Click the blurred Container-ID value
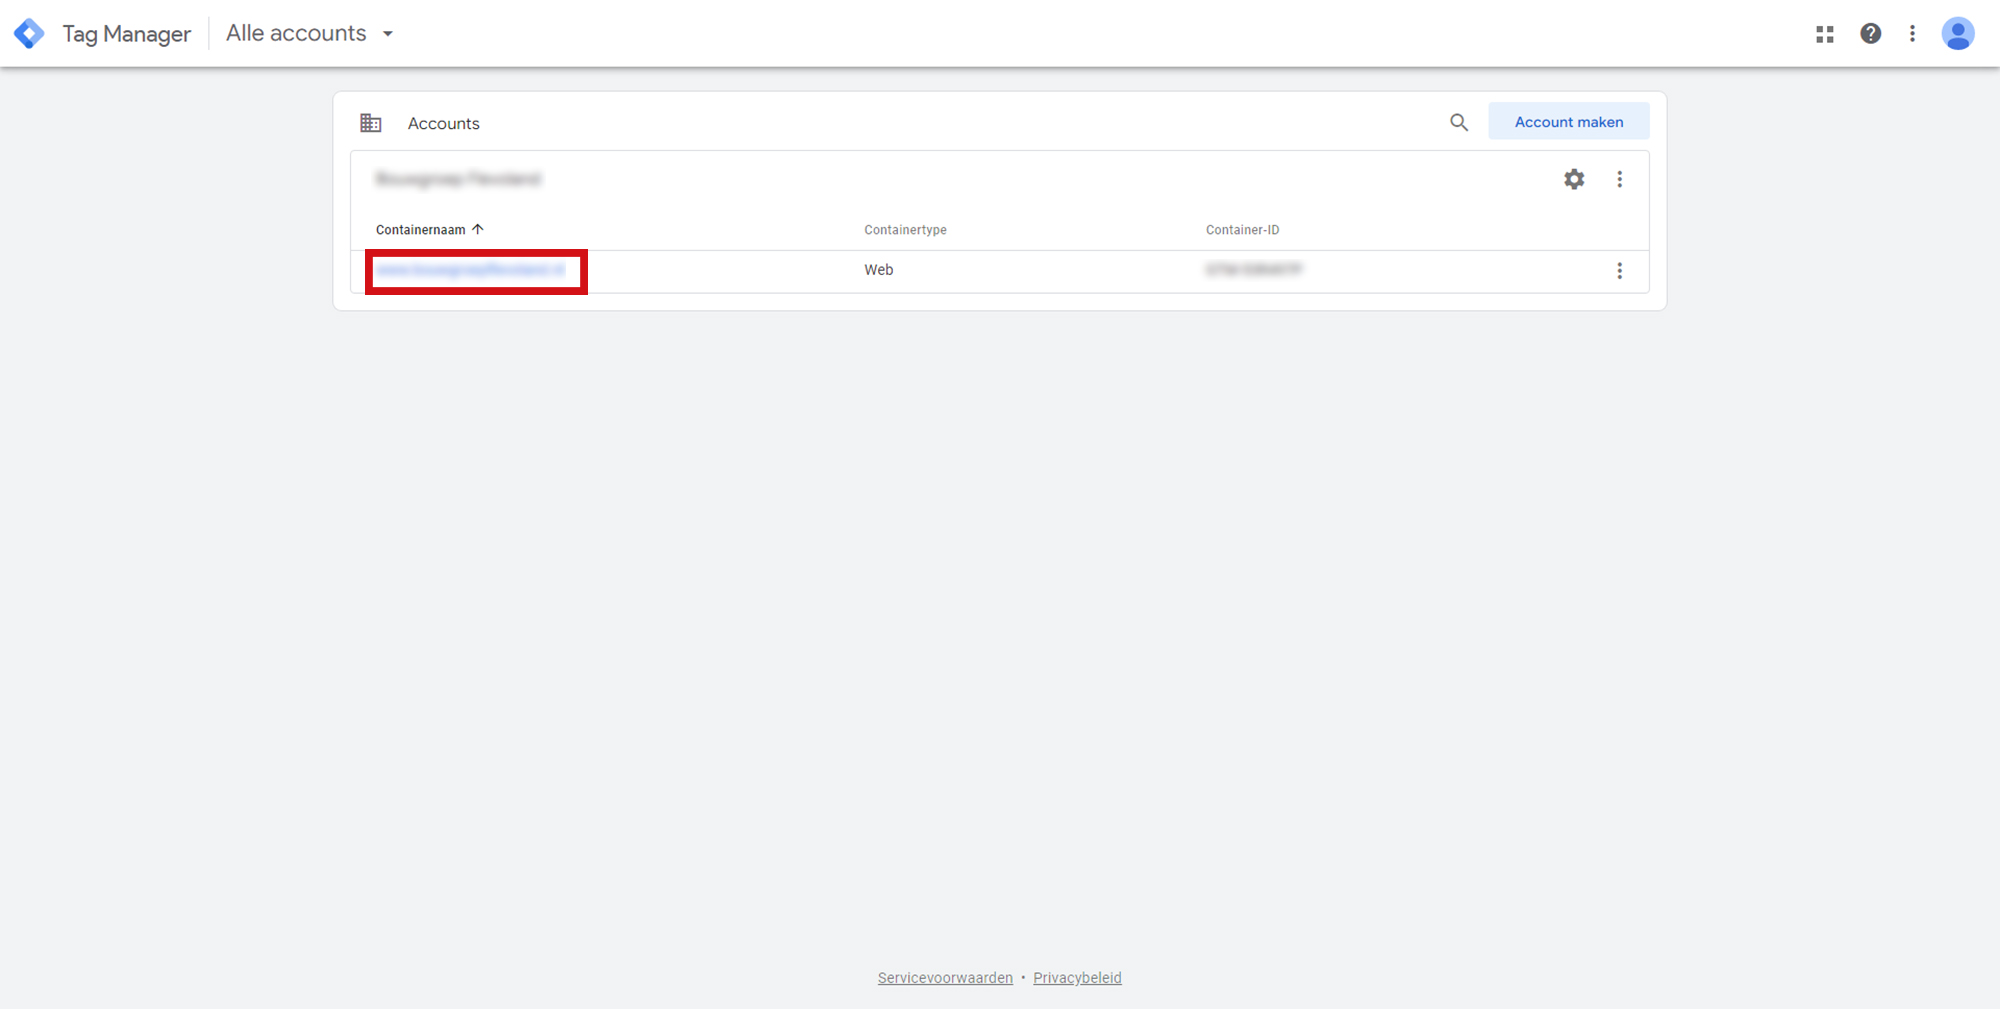The width and height of the screenshot is (2000, 1009). pyautogui.click(x=1254, y=270)
